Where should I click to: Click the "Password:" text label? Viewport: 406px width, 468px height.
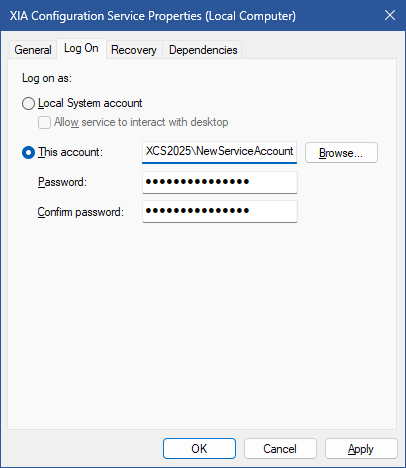62,182
